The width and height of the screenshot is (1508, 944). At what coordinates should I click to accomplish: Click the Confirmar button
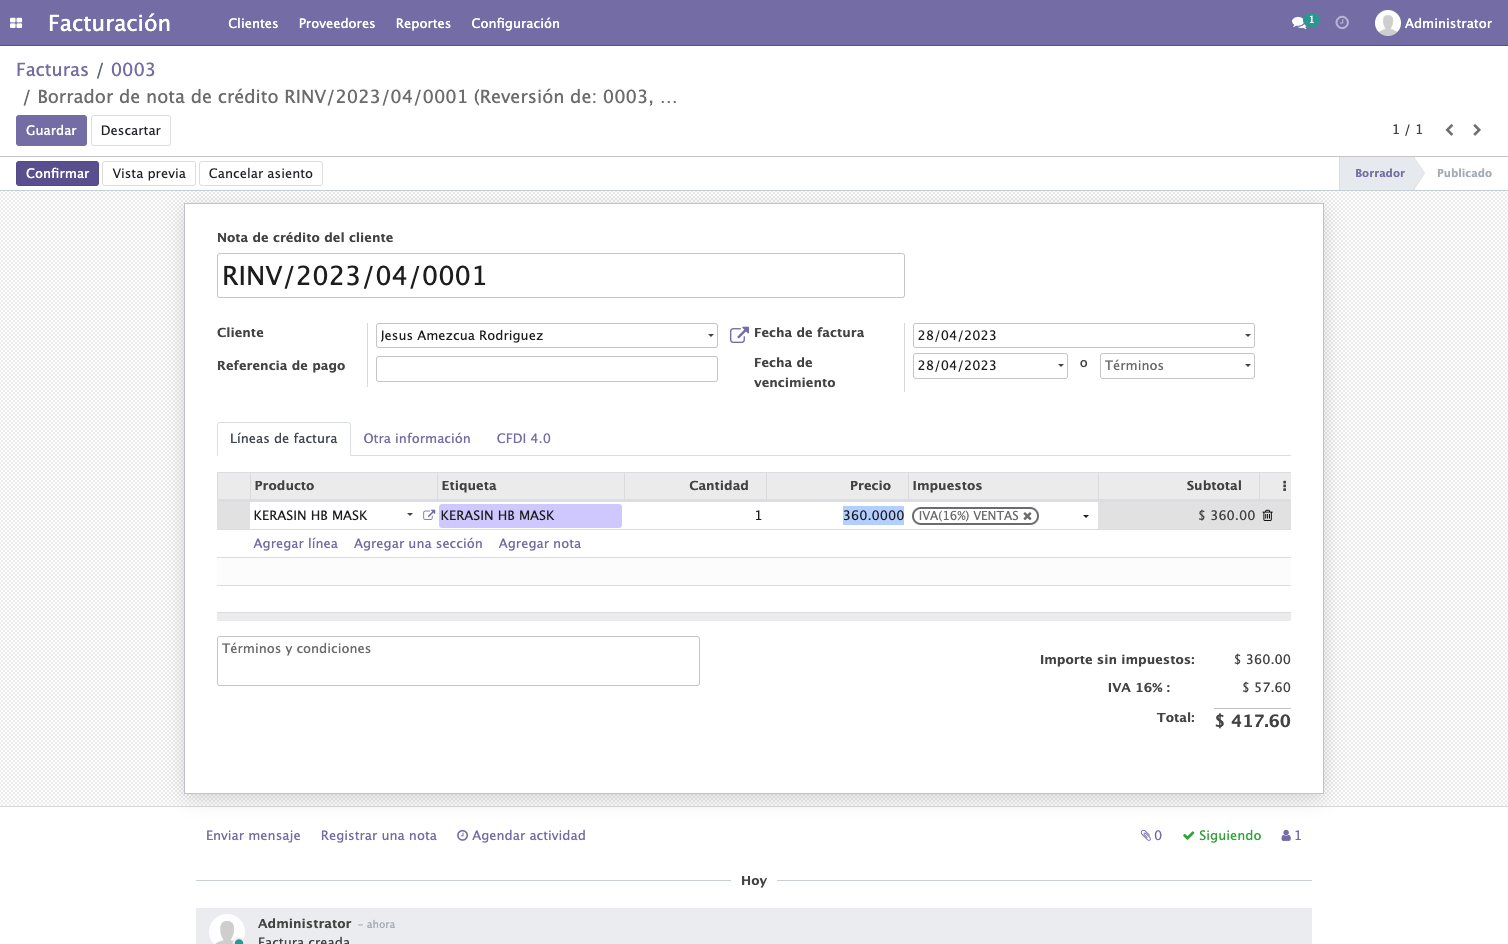(57, 173)
